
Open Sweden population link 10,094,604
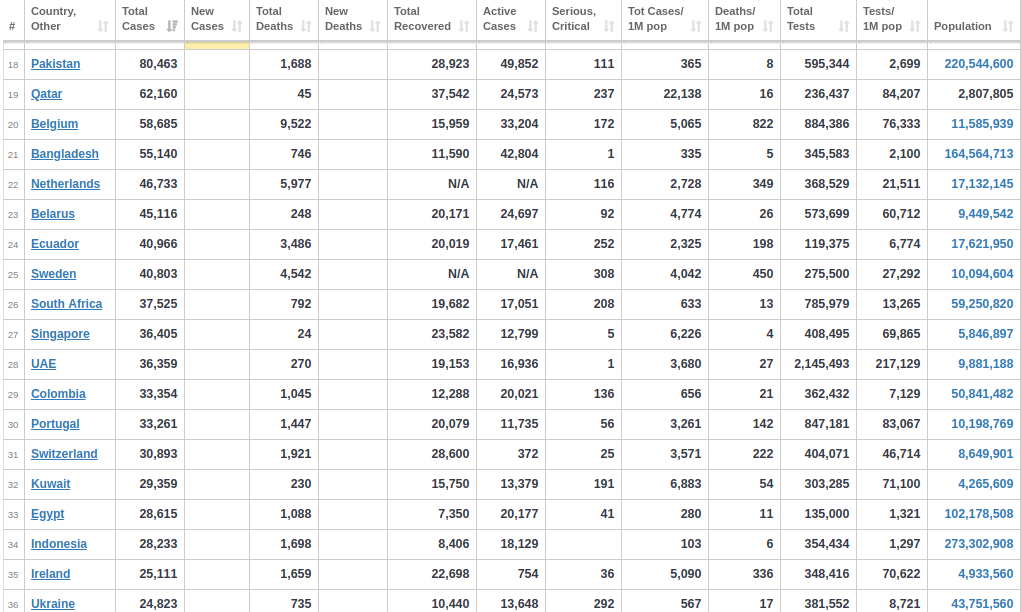[x=982, y=273]
